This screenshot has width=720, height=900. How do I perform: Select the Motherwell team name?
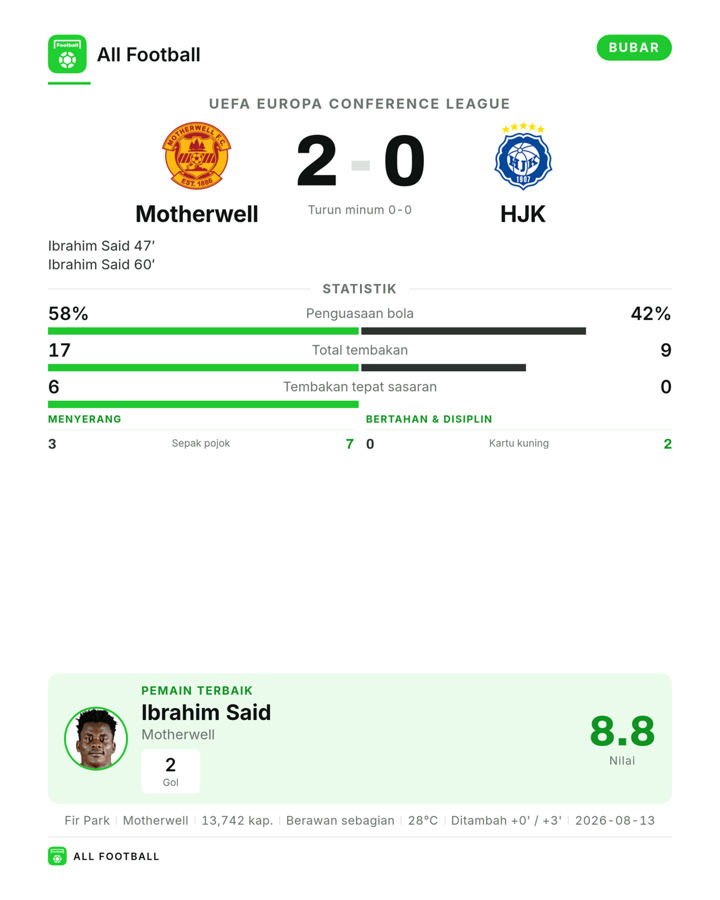pos(197,214)
